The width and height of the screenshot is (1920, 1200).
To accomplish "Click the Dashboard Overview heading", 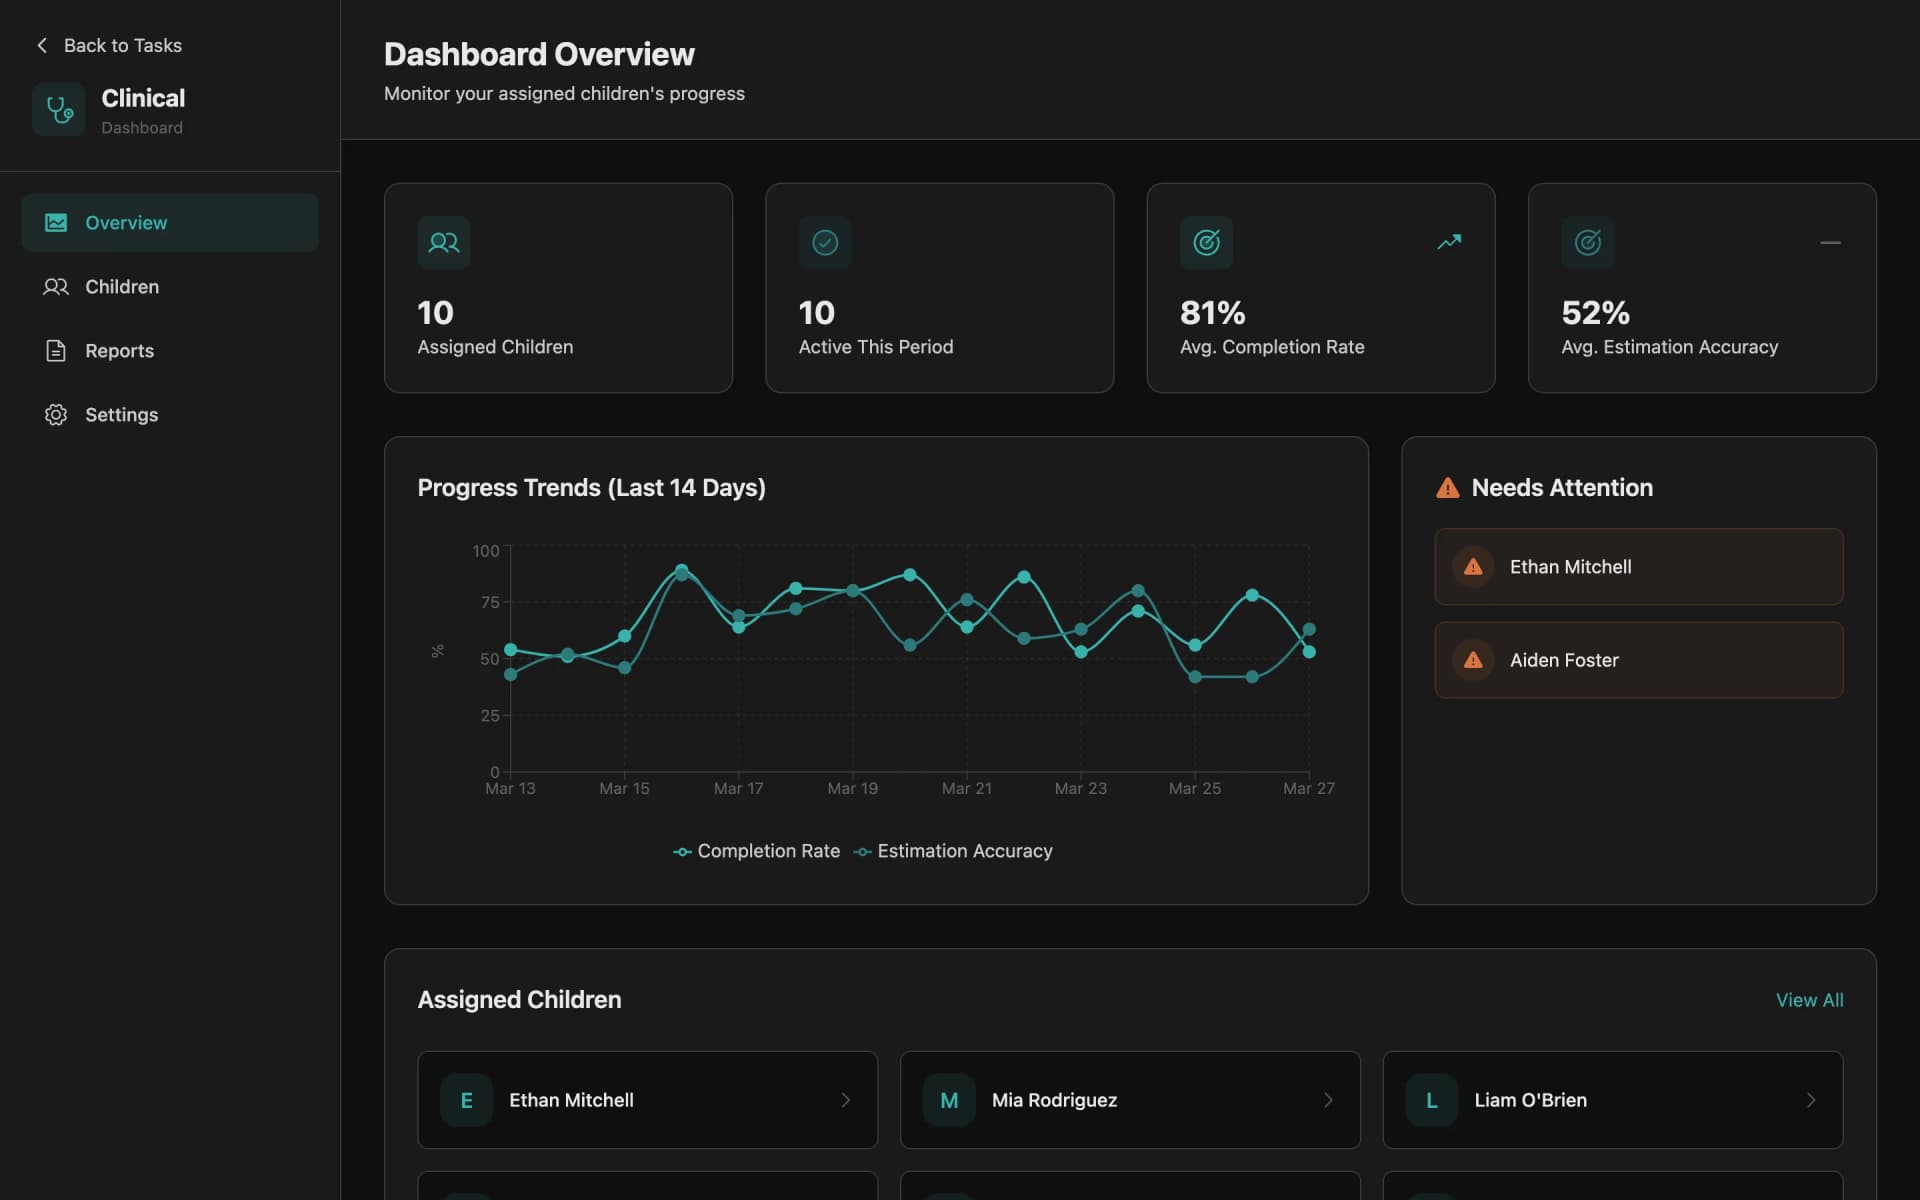I will (x=539, y=54).
